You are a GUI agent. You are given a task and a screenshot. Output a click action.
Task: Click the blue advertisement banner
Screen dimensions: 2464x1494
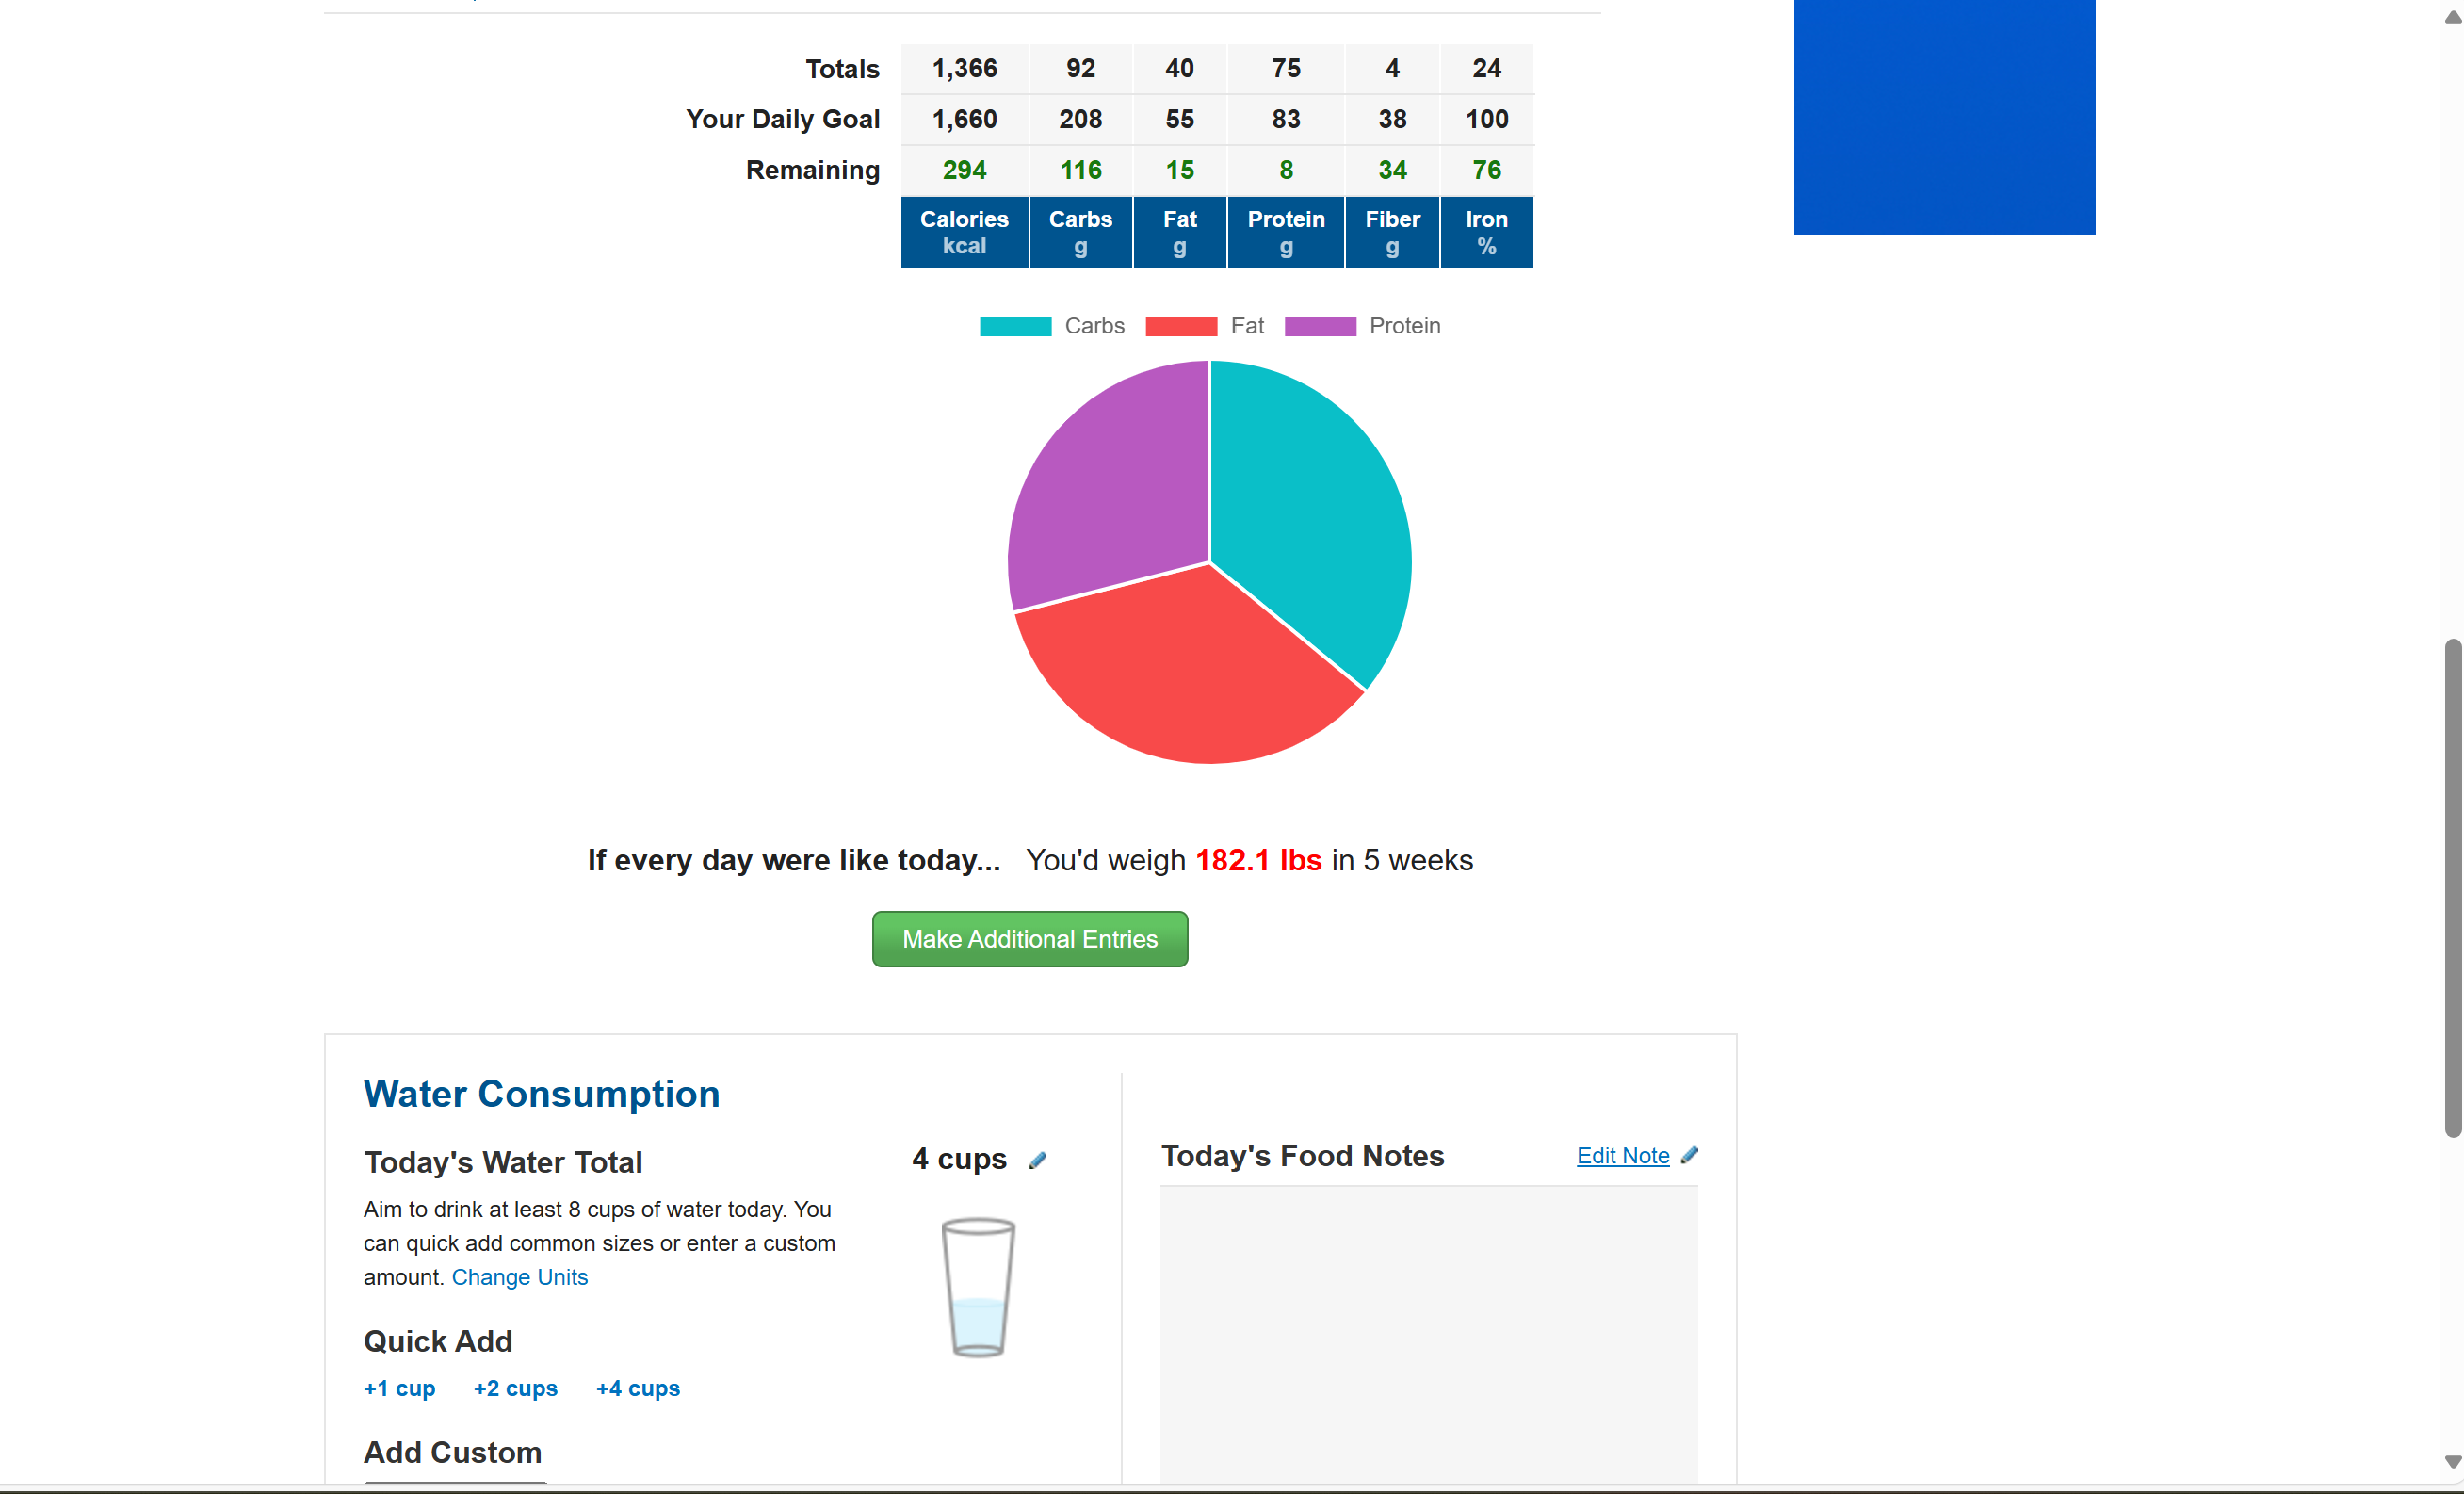(x=1944, y=117)
